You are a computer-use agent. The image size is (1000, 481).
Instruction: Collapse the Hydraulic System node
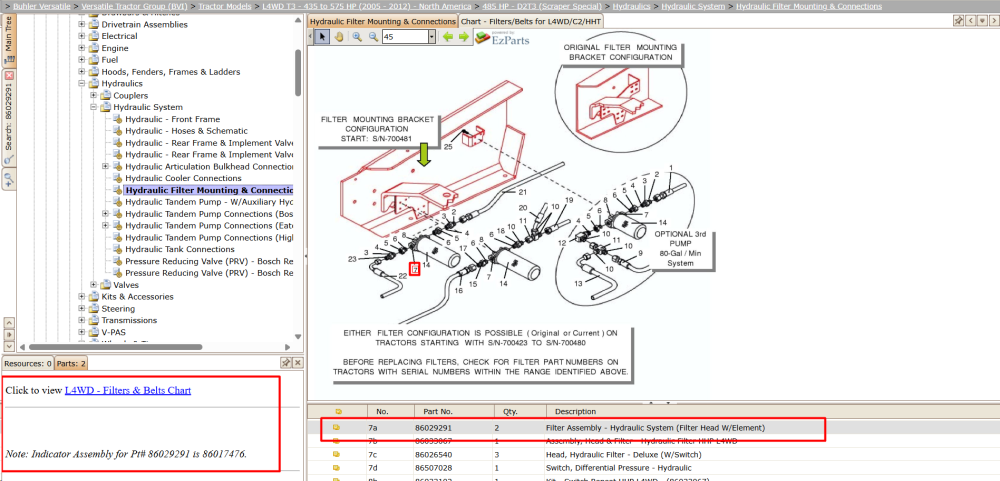94,107
